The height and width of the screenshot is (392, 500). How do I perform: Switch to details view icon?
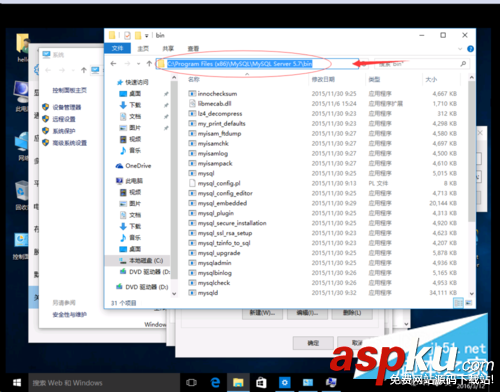[459, 303]
